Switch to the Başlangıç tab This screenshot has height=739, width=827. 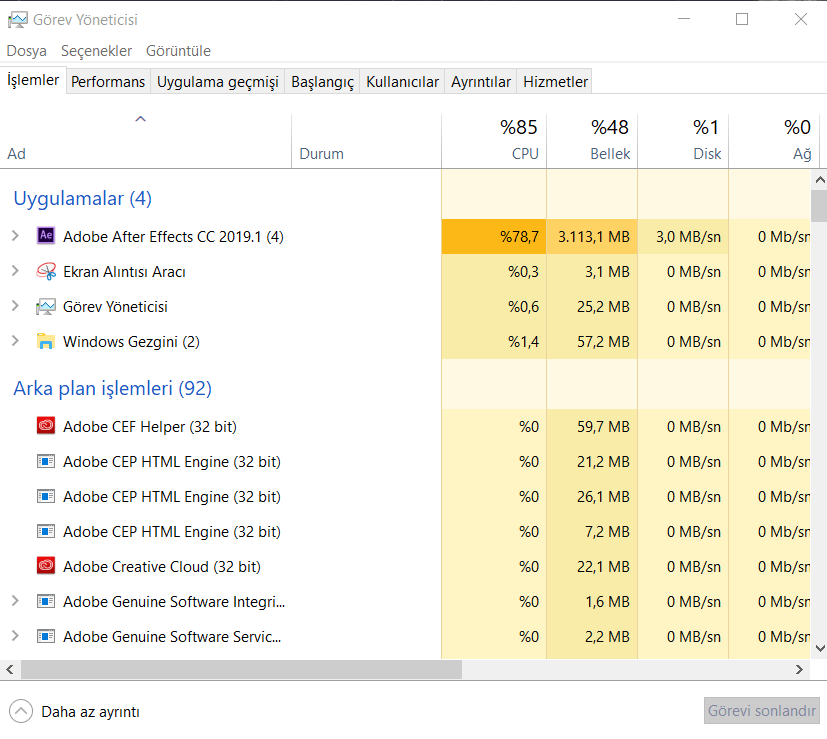click(322, 82)
